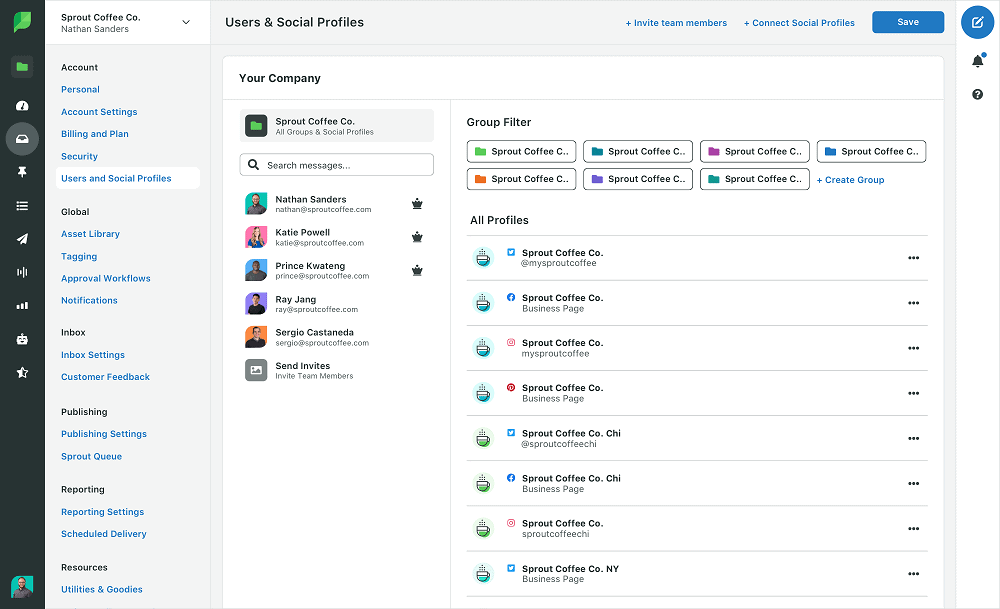Open the robot bots icon in left rail
Screen dimensions: 1000x609
pyautogui.click(x=22, y=339)
